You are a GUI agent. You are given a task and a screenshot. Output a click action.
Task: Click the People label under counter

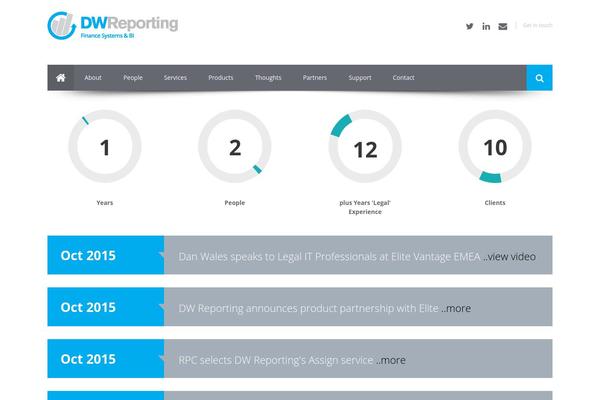coord(235,203)
